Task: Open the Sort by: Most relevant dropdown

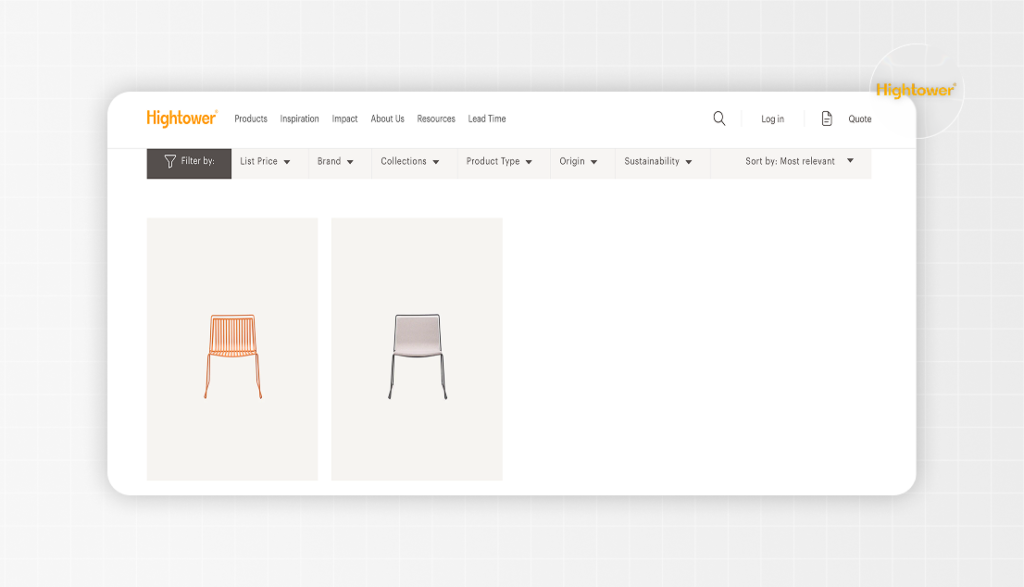Action: click(x=799, y=161)
